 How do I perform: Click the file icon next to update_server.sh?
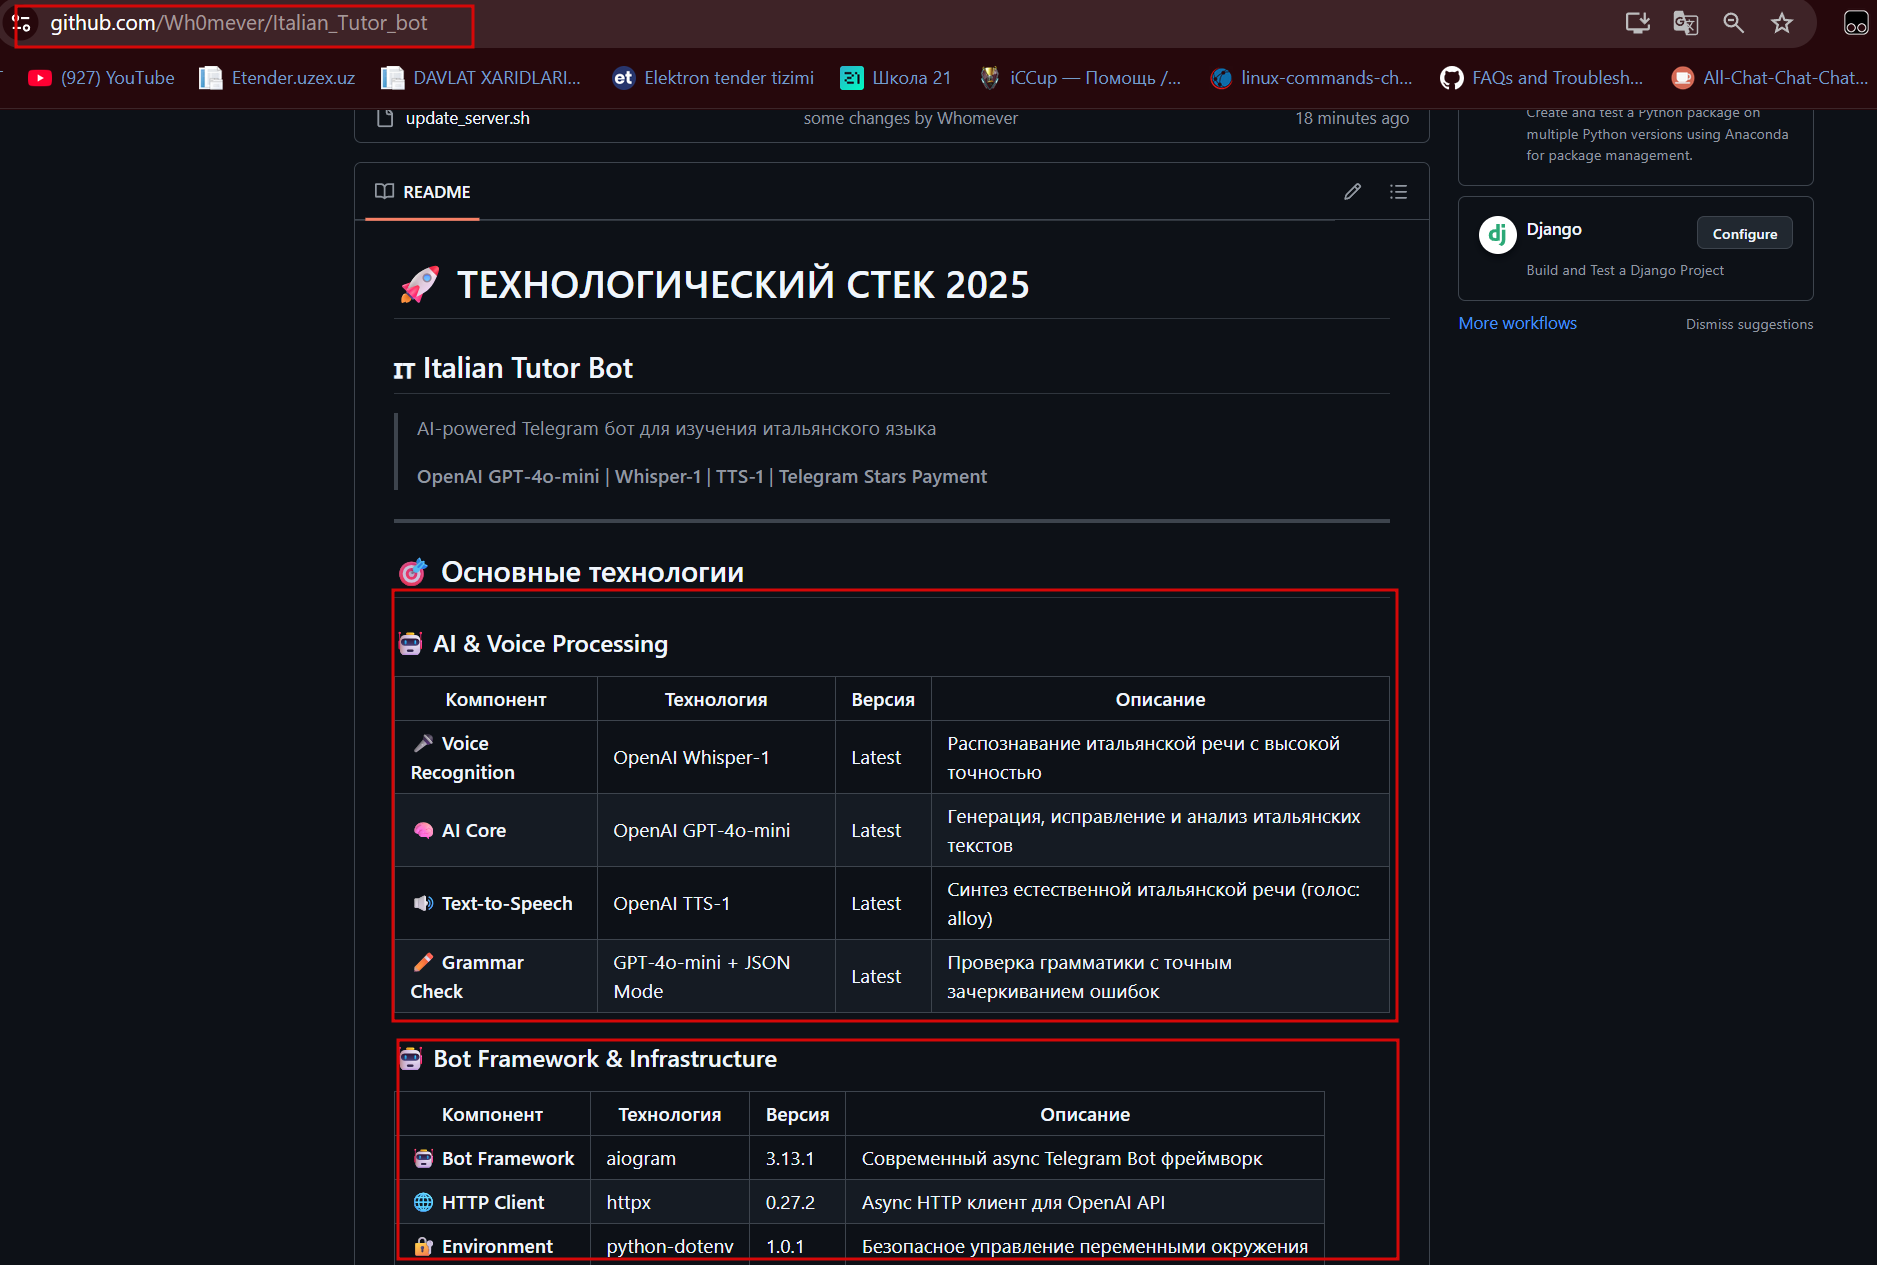coord(384,118)
